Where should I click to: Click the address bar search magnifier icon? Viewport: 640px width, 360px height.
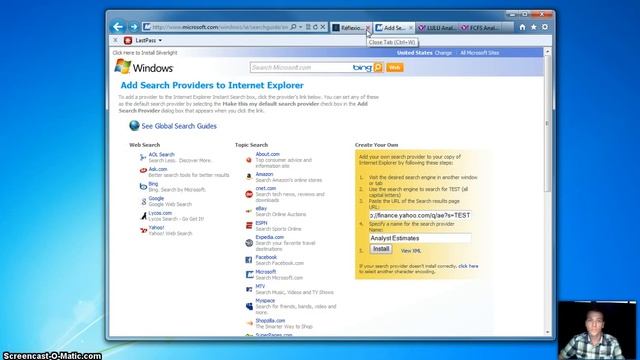click(x=293, y=27)
